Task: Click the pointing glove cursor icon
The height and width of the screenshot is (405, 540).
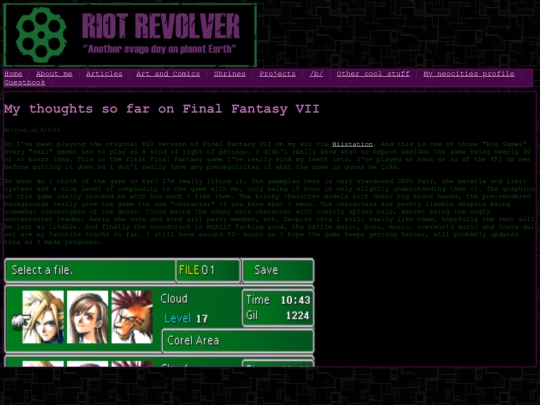Action: pos(20,321)
